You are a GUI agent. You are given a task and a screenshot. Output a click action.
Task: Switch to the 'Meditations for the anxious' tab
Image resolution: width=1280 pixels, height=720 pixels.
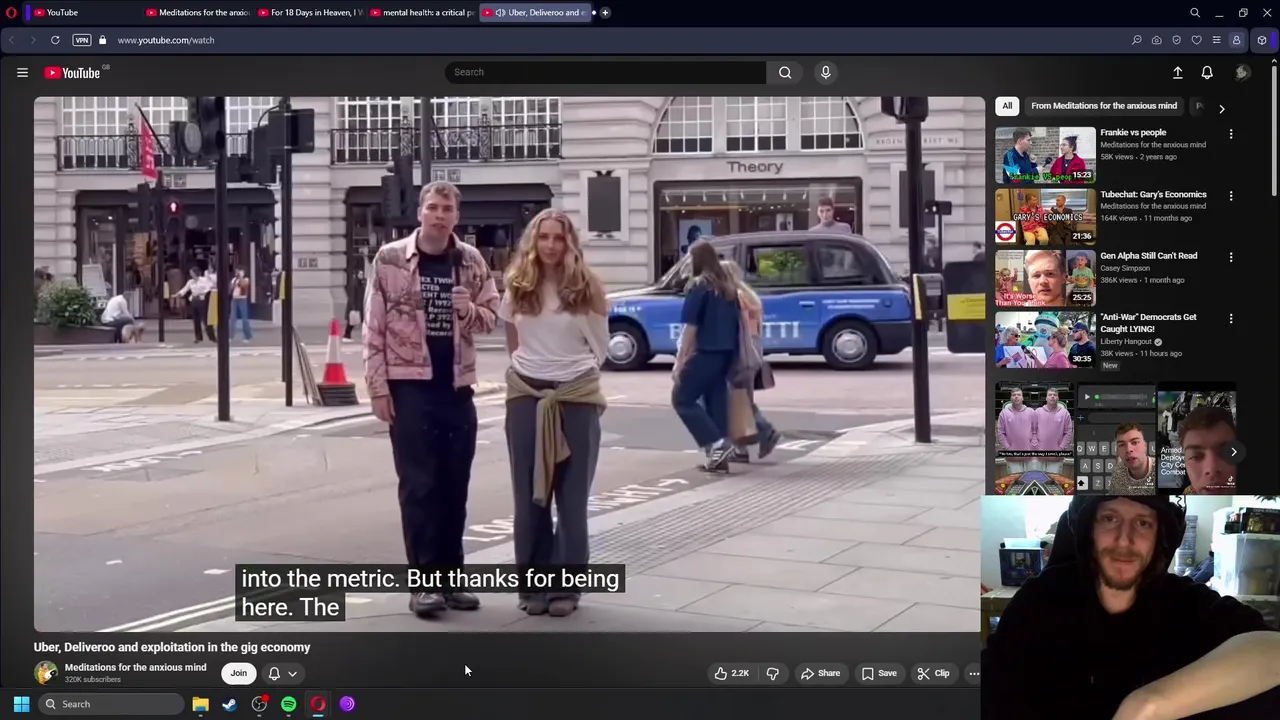coord(197,13)
